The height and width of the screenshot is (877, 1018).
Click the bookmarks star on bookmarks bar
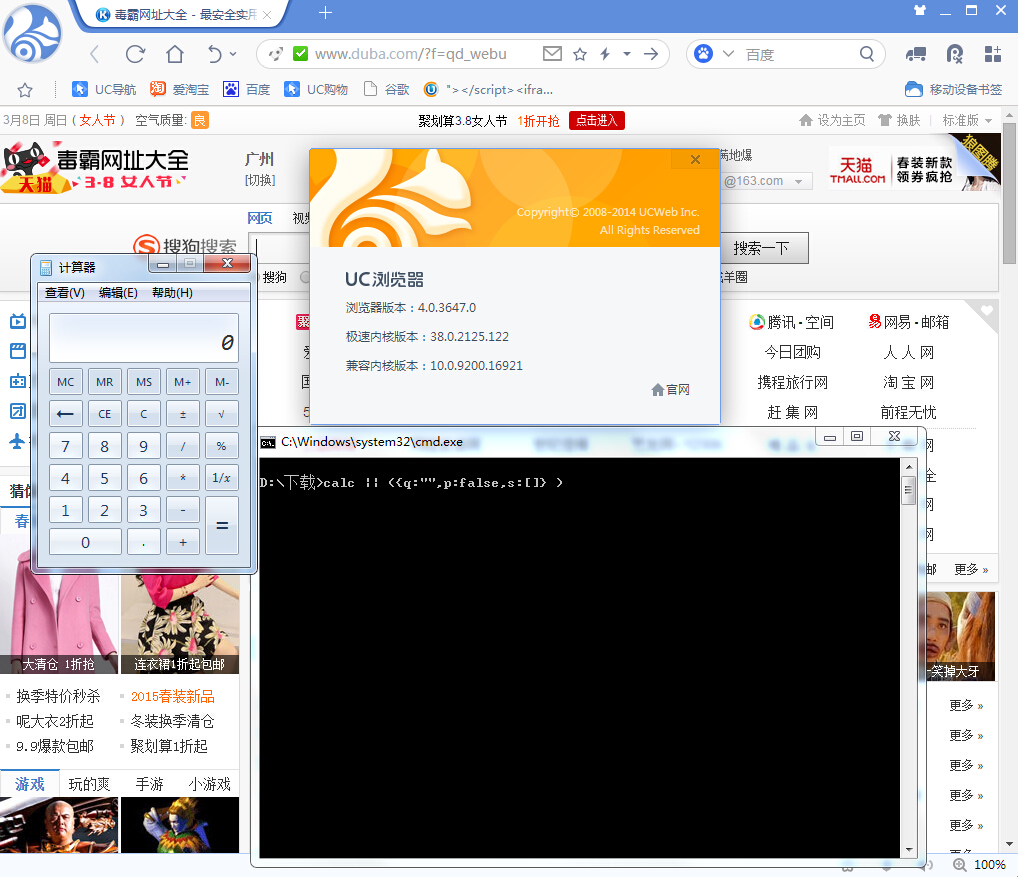[25, 90]
